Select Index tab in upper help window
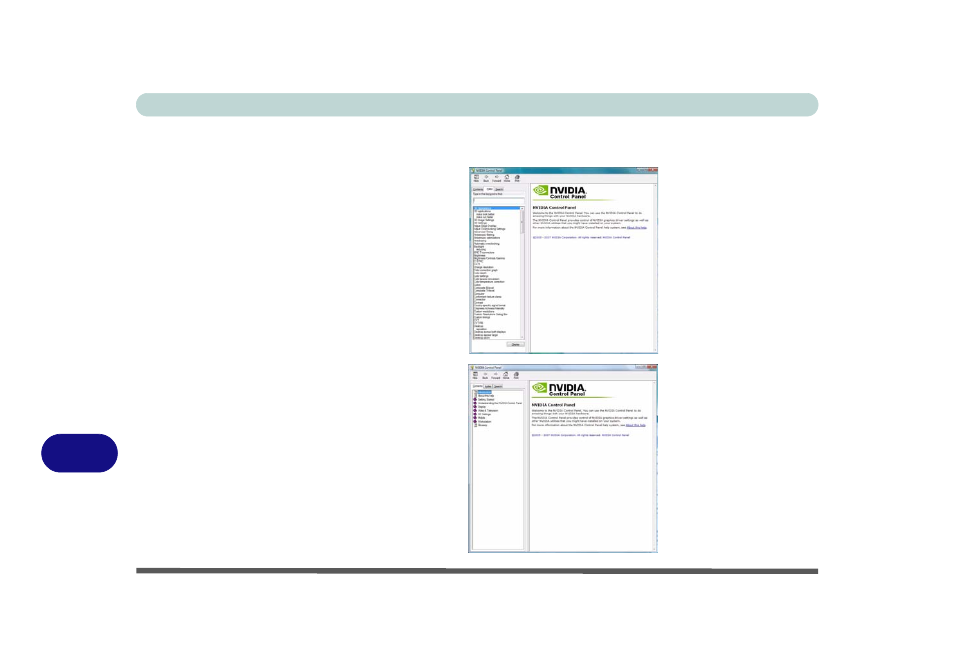 tap(490, 189)
